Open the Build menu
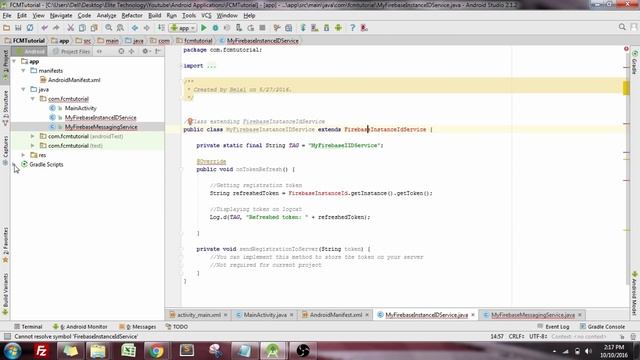Screen dimensions: 640x360 click(154, 16)
